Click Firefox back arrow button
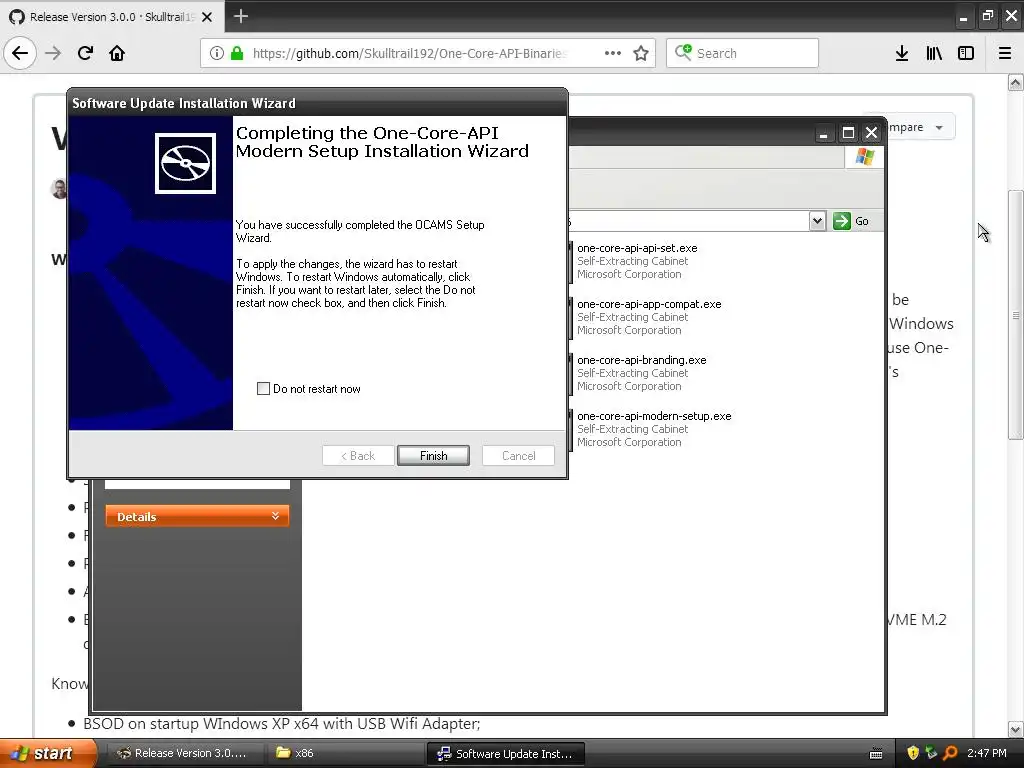Image resolution: width=1024 pixels, height=768 pixels. (x=20, y=53)
